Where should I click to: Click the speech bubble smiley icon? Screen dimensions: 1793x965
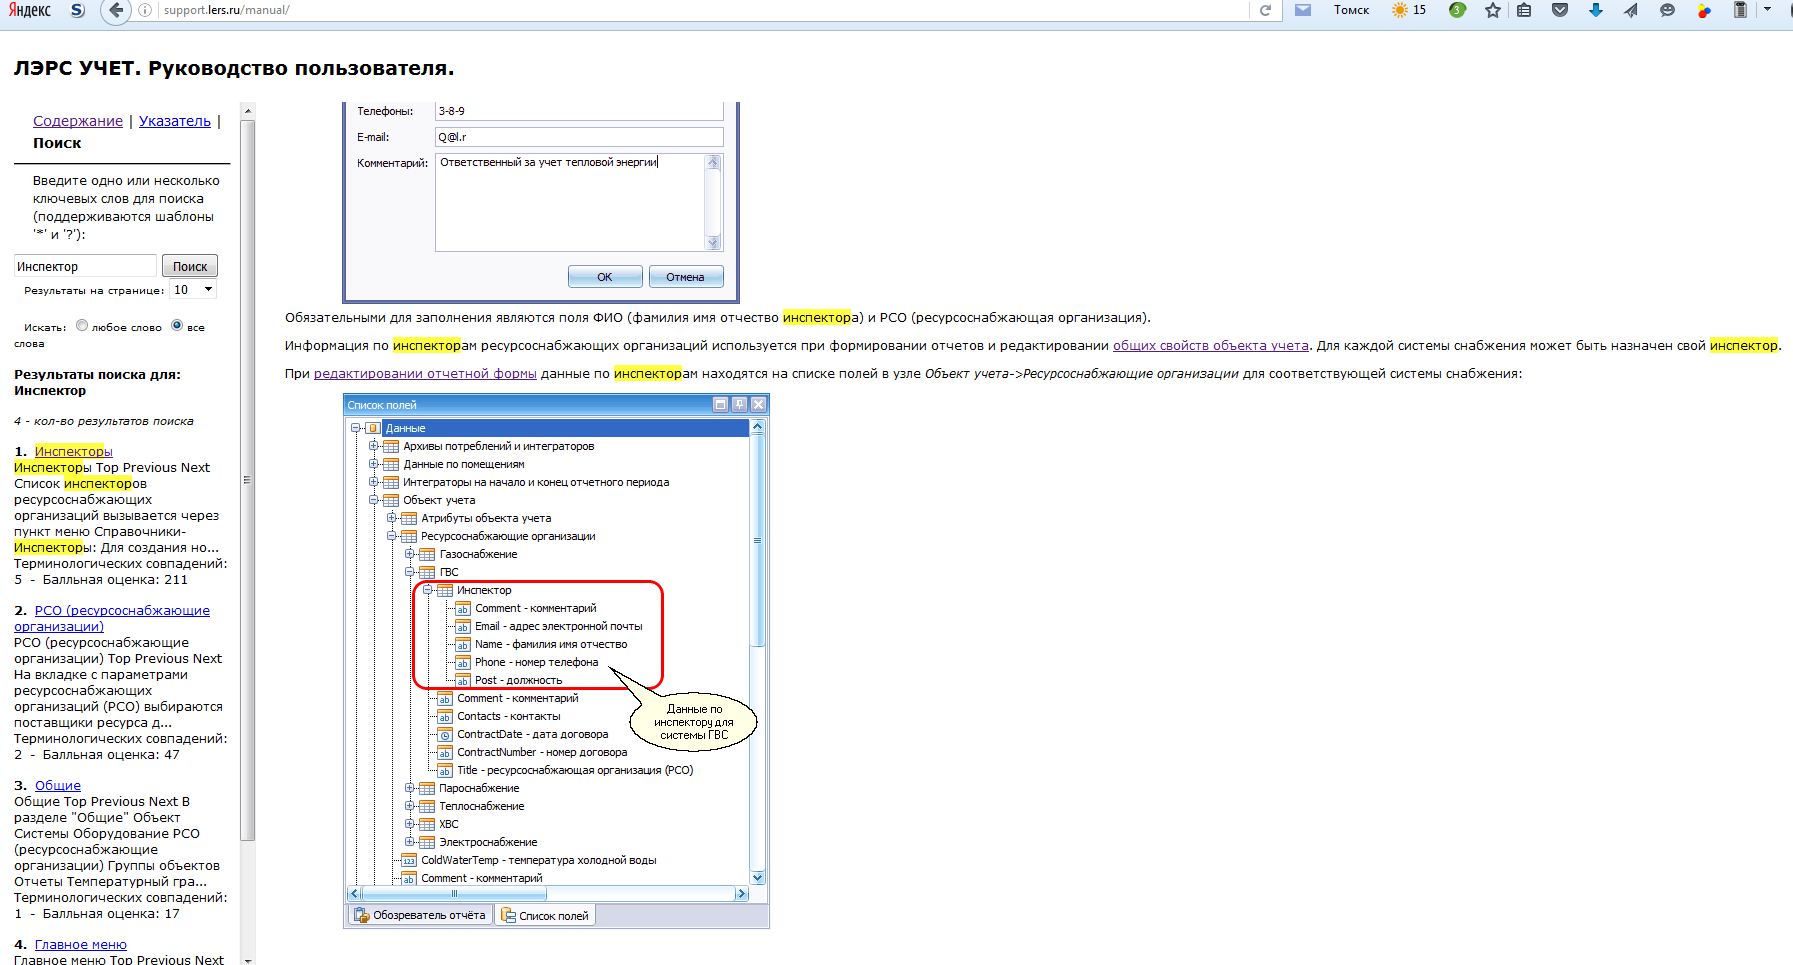pos(1667,10)
